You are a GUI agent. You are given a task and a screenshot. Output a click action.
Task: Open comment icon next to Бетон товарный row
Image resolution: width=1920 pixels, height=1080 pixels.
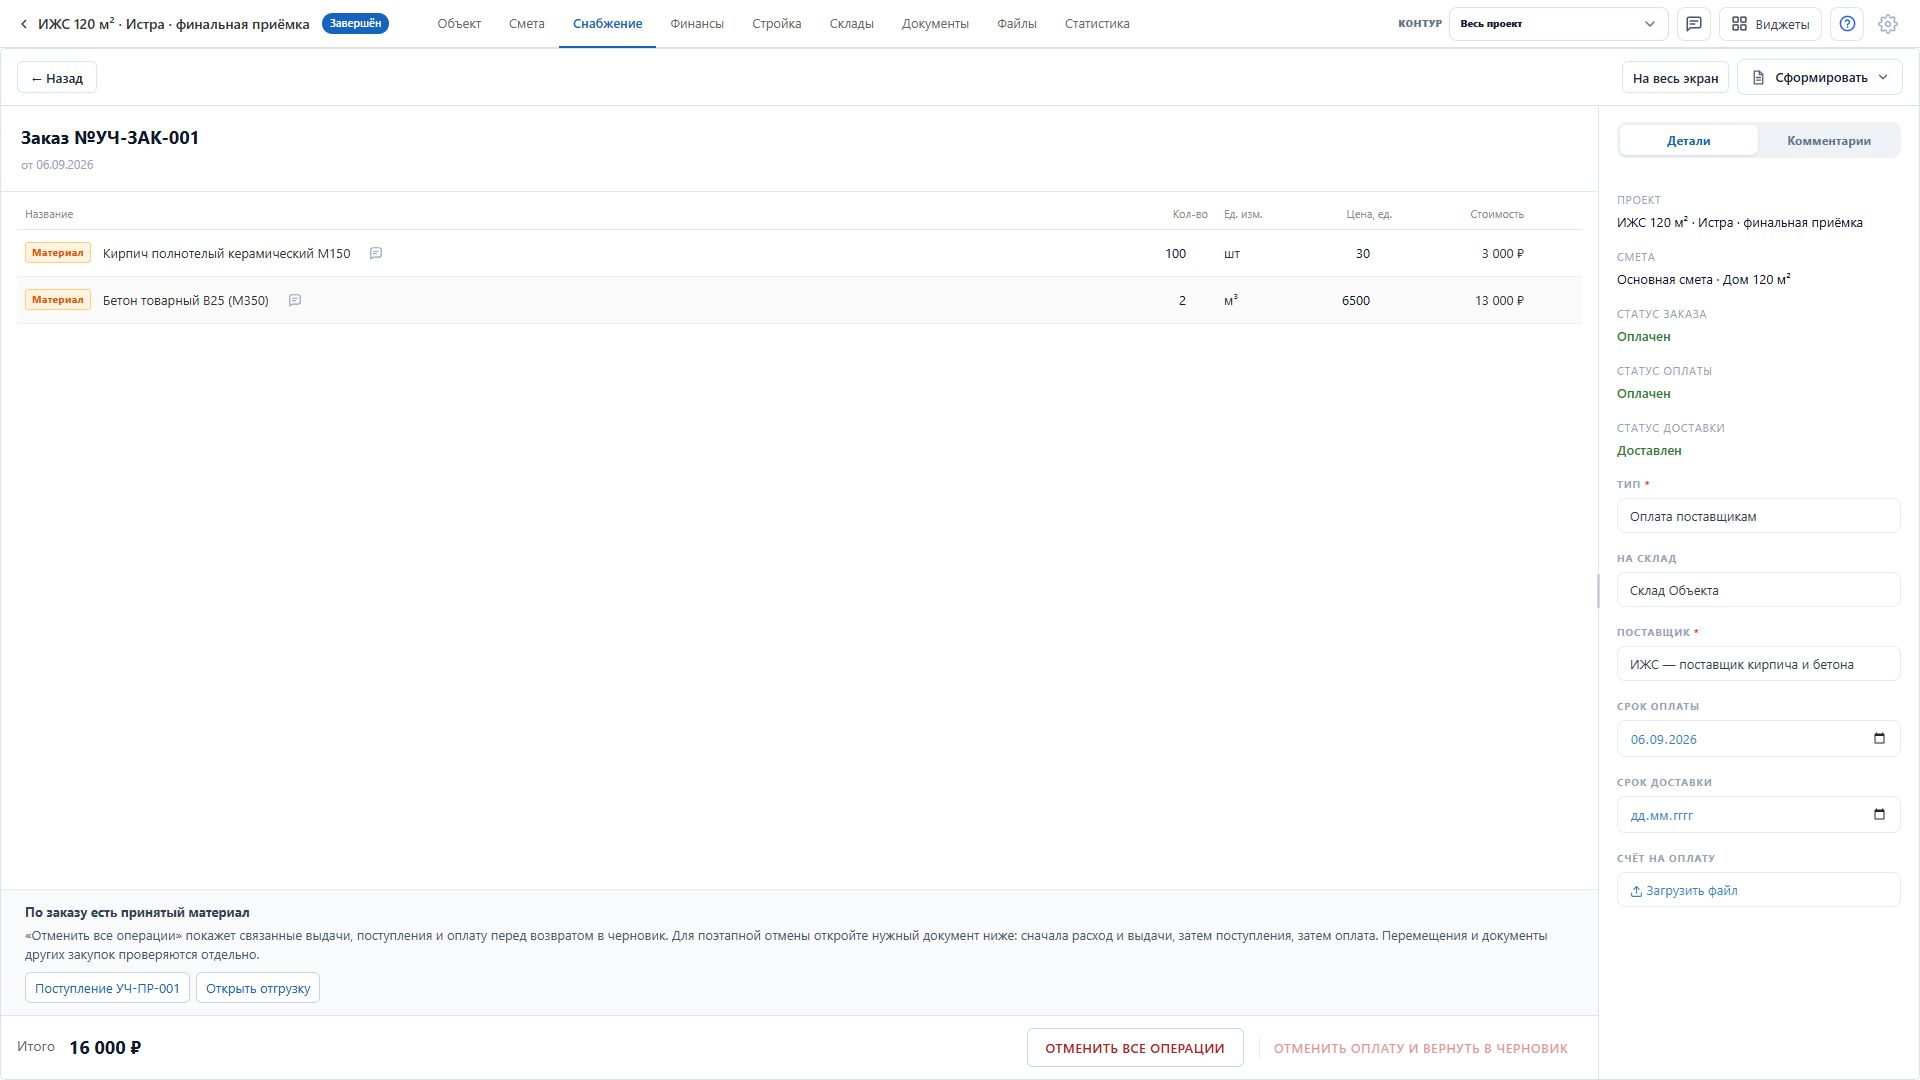[x=295, y=301]
